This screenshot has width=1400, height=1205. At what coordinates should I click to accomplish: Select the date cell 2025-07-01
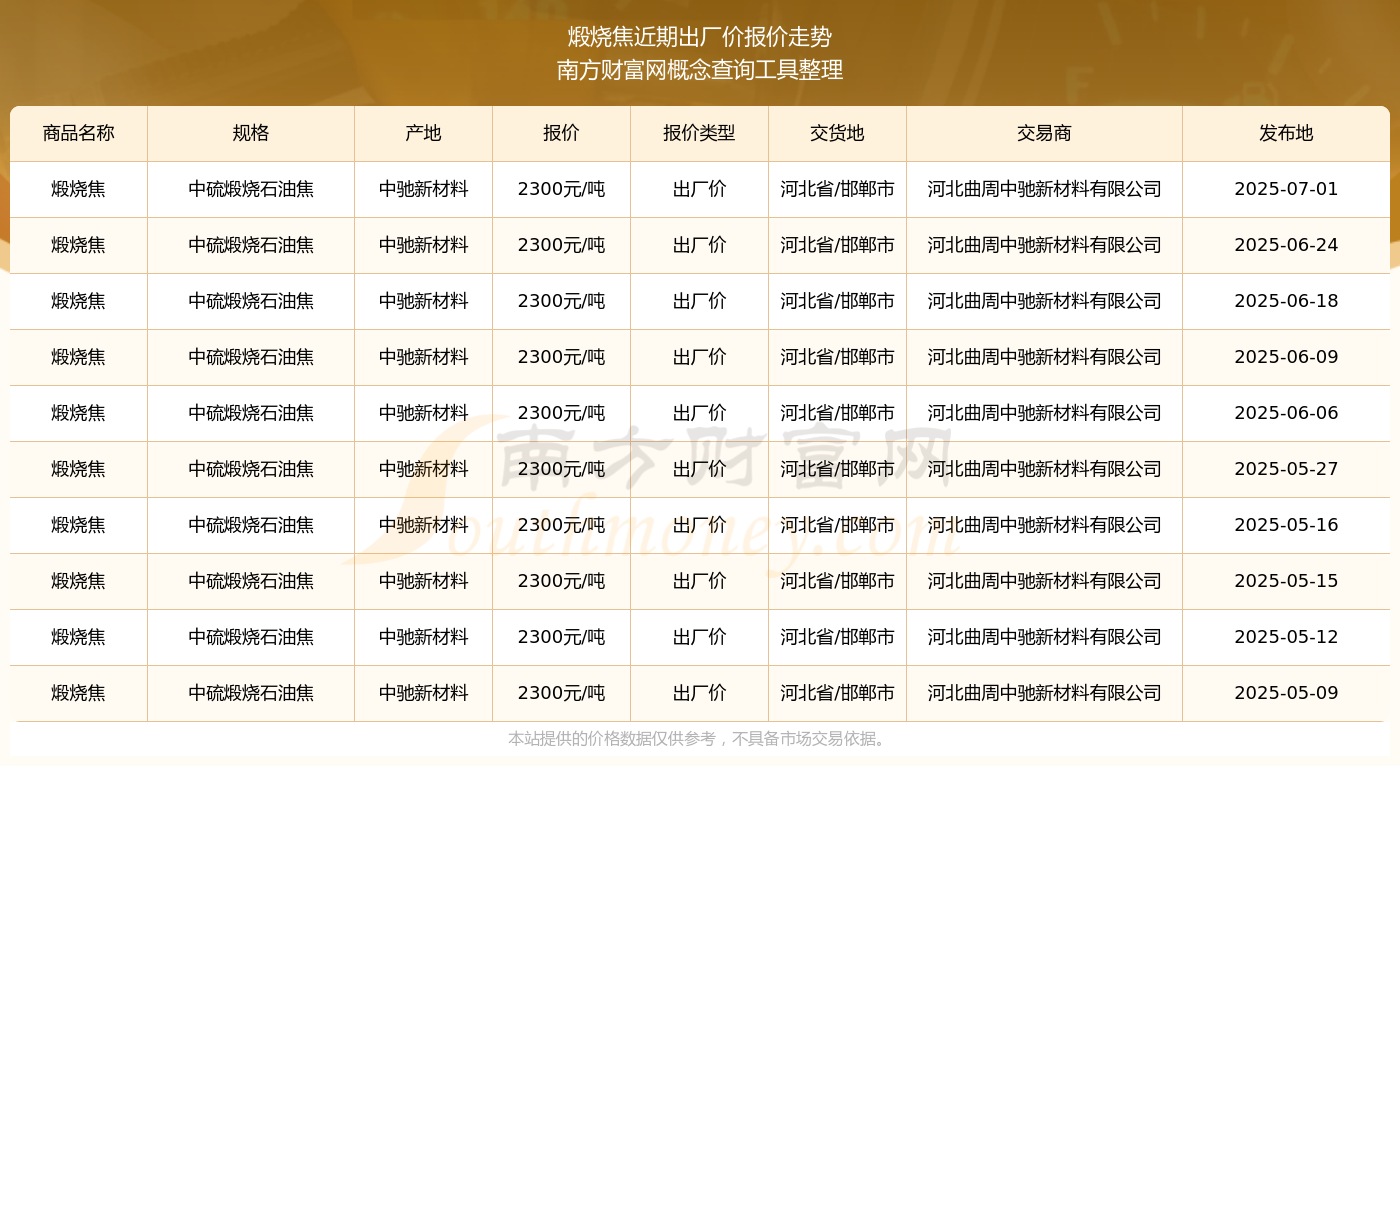coord(1287,189)
